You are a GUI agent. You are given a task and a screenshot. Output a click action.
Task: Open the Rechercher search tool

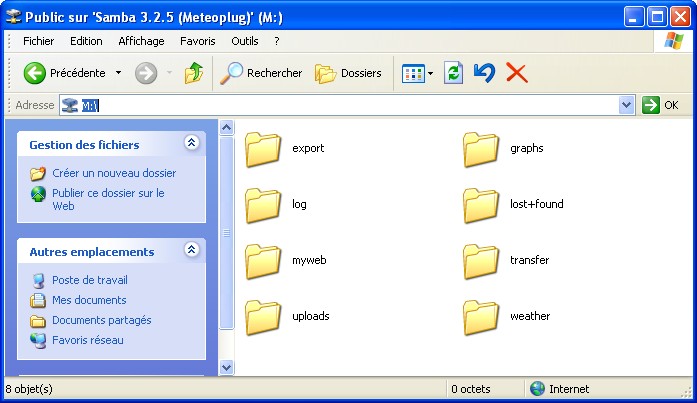pyautogui.click(x=261, y=73)
